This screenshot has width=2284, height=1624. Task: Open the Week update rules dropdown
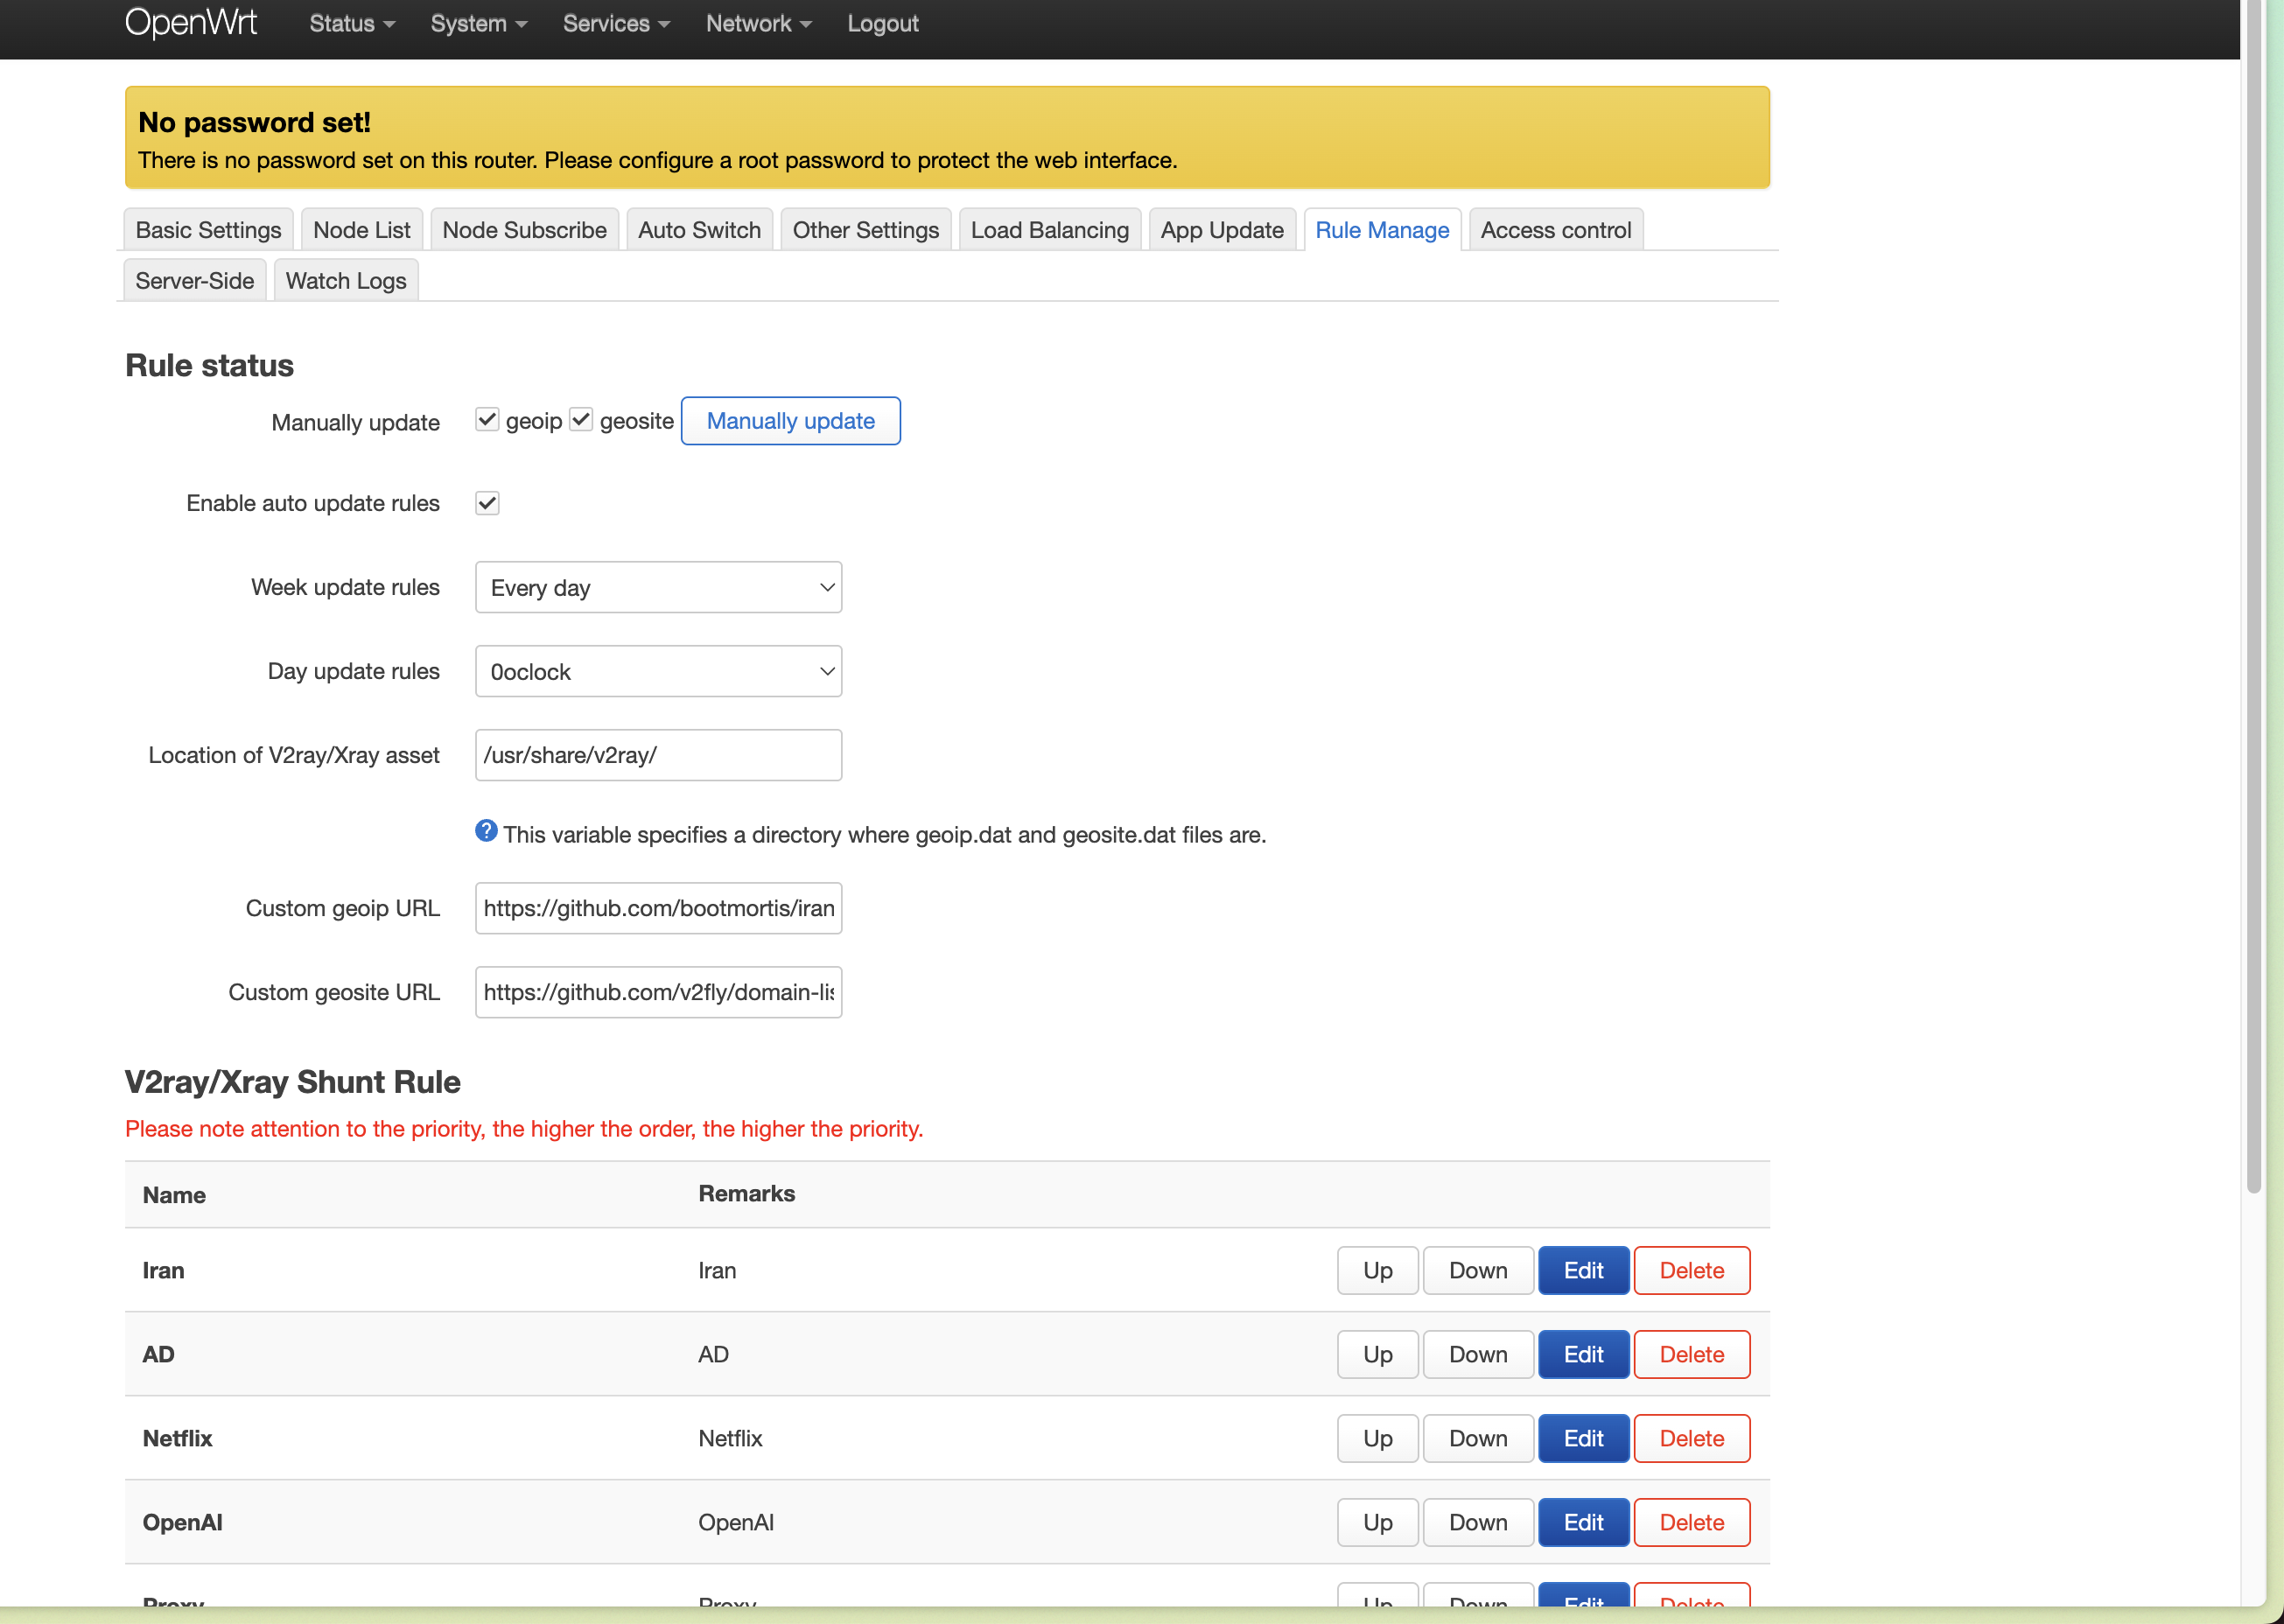pos(658,587)
